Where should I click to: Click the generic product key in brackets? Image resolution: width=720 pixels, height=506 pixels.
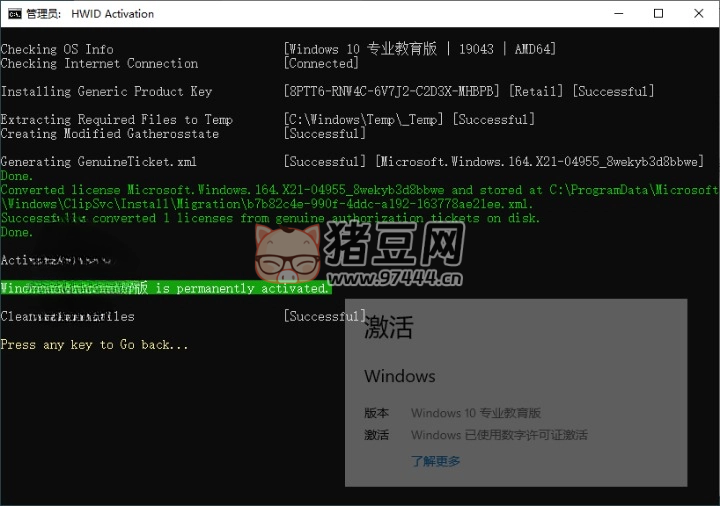click(391, 91)
